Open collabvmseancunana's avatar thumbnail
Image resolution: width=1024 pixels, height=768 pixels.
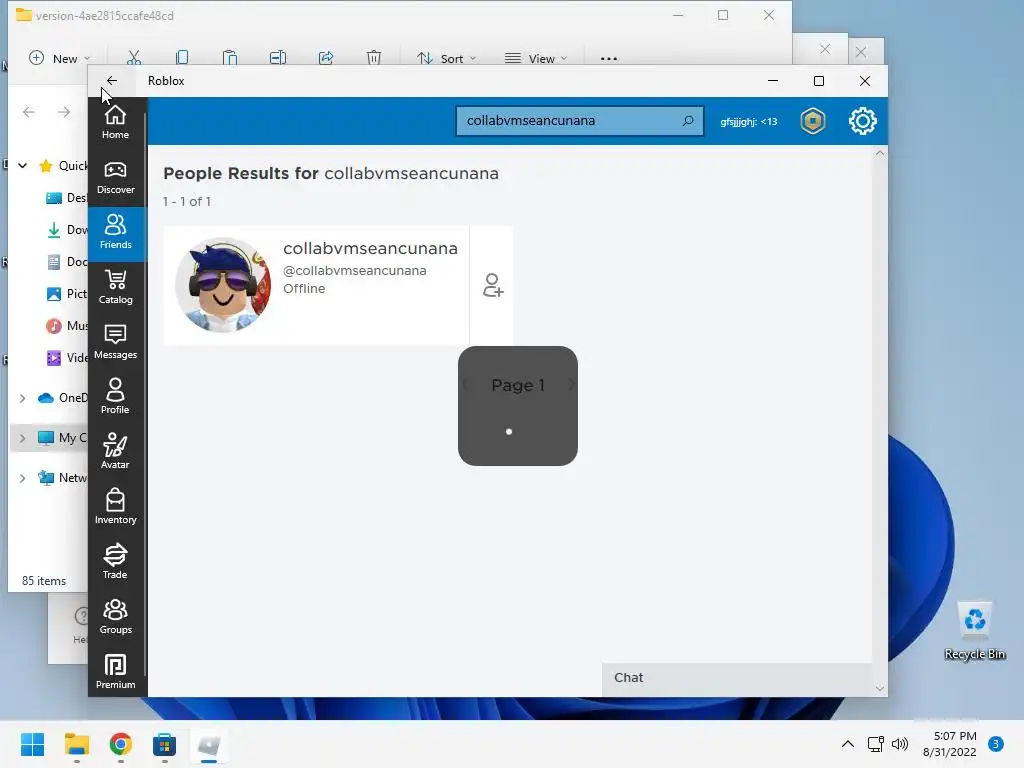[223, 285]
